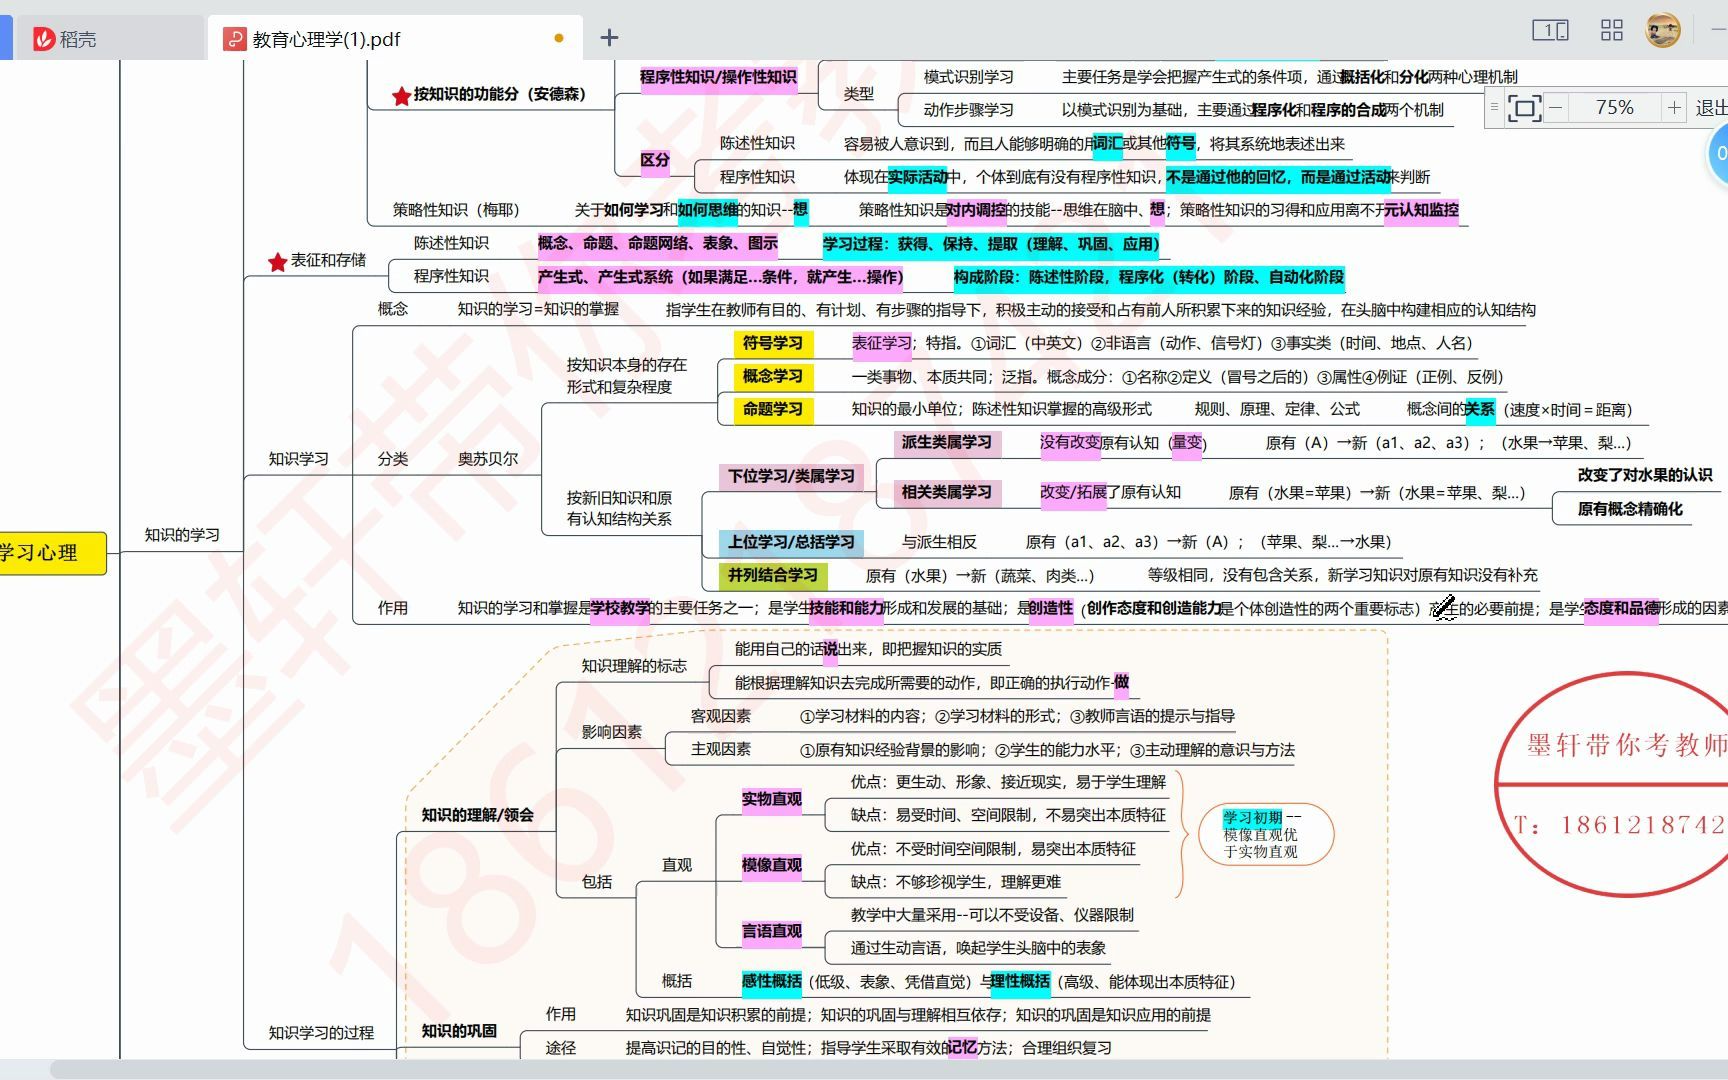1728x1080 pixels.
Task: Open the user avatar profile
Action: (1663, 30)
